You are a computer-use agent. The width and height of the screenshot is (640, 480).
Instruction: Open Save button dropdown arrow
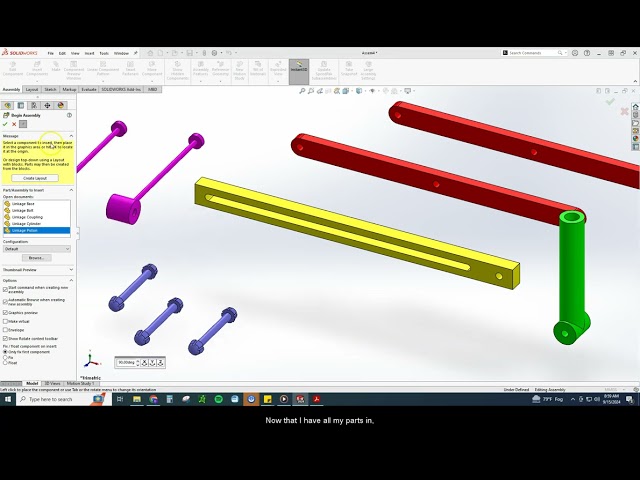tap(196, 53)
